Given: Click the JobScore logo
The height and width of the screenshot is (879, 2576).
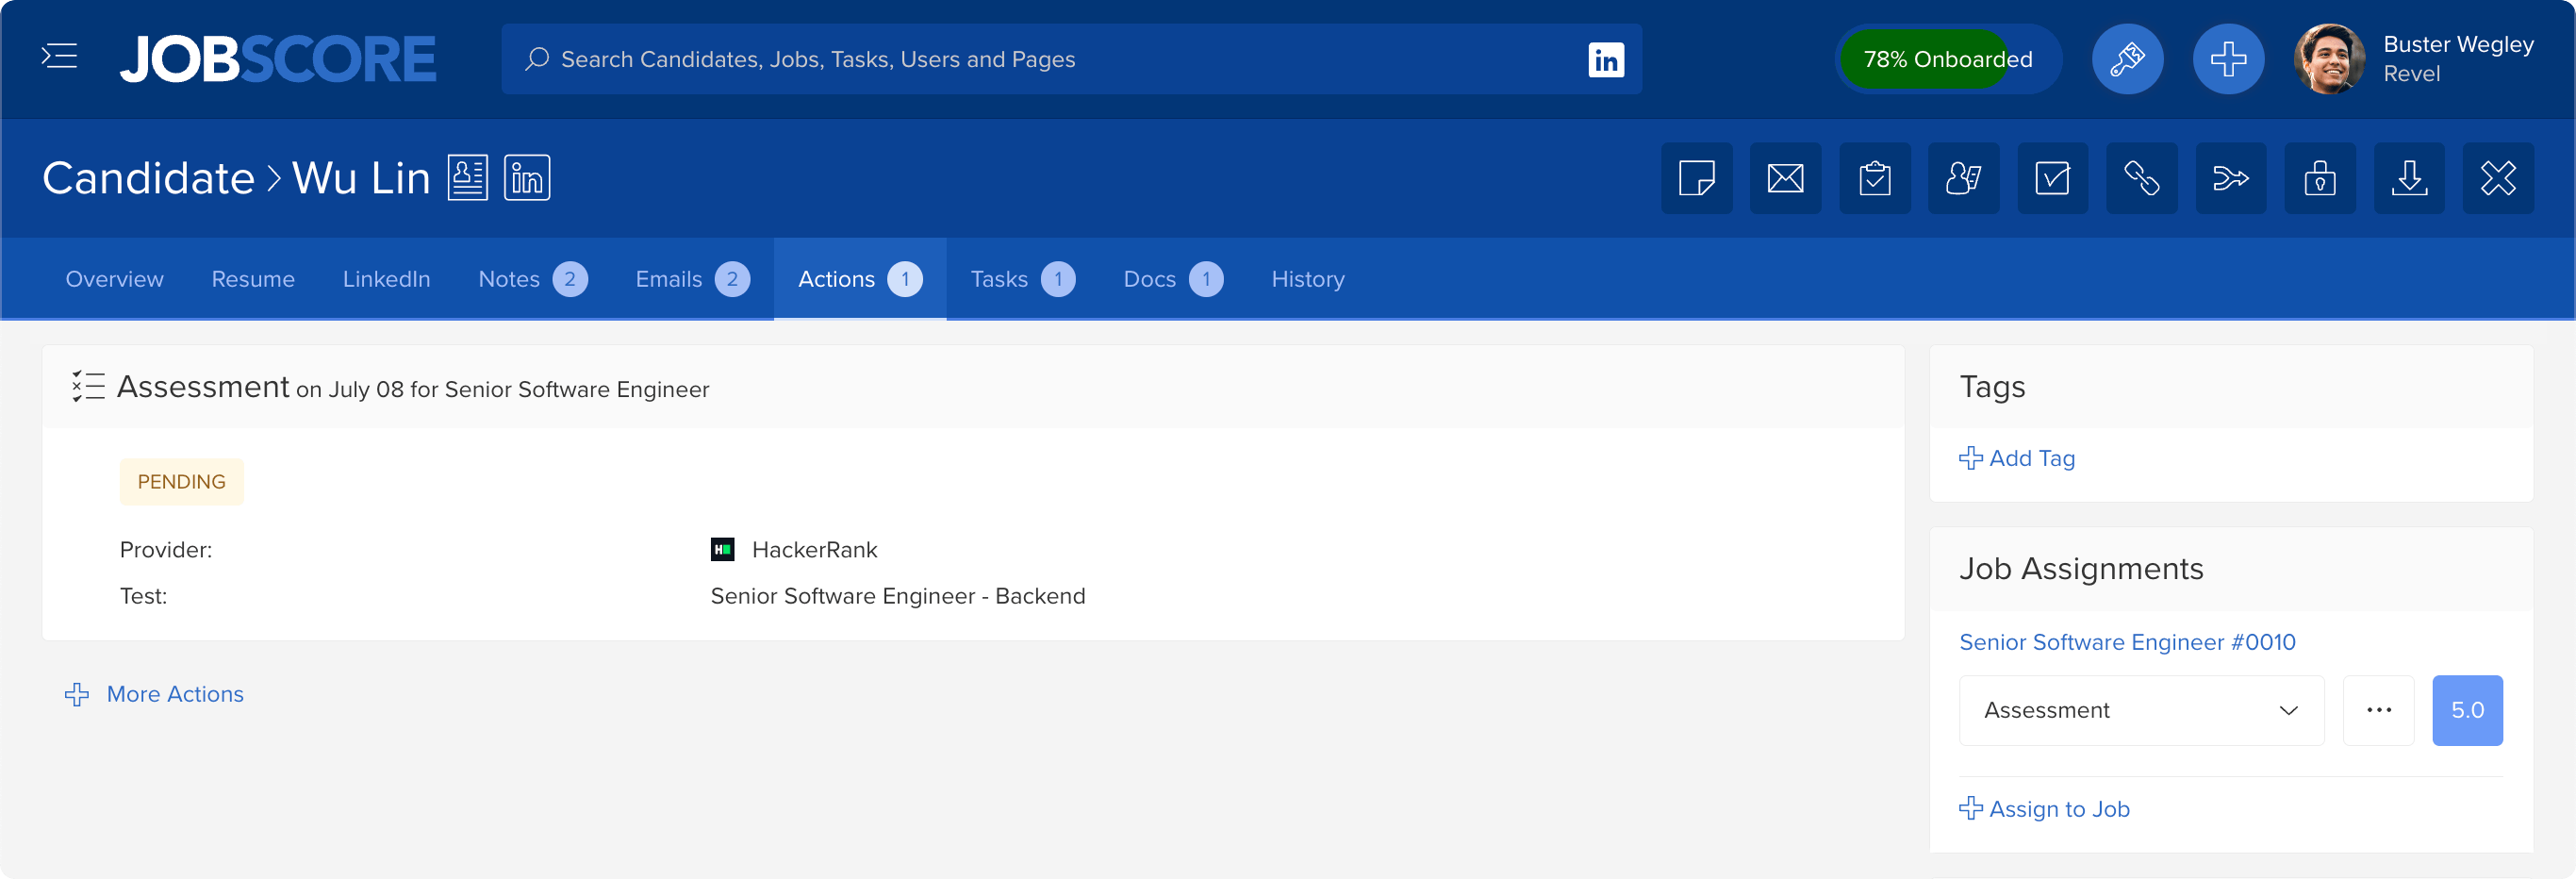Looking at the screenshot, I should click(x=278, y=59).
